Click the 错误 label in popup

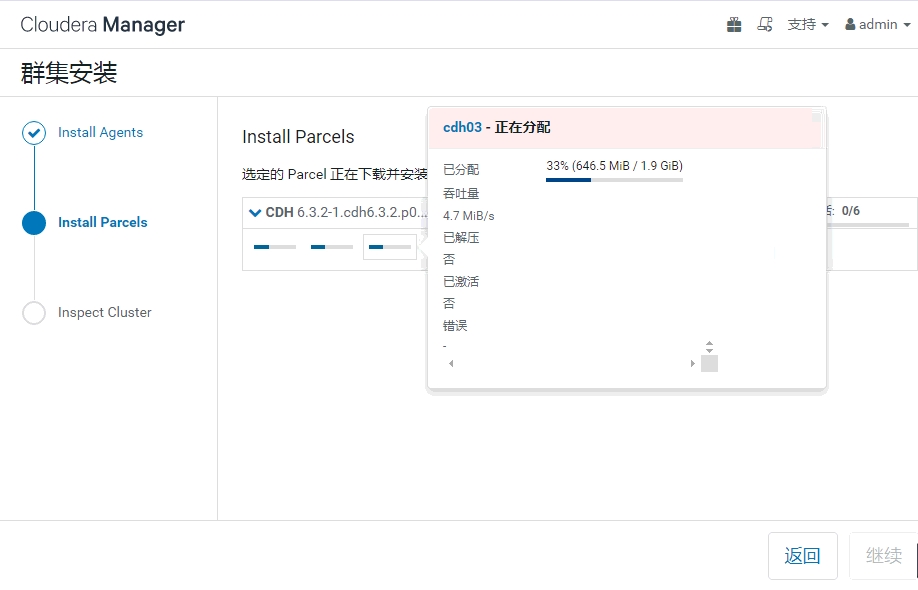(x=455, y=325)
